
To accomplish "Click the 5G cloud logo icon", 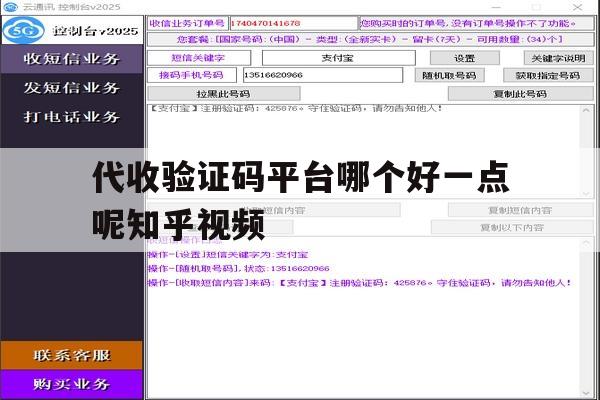I will [x=24, y=30].
